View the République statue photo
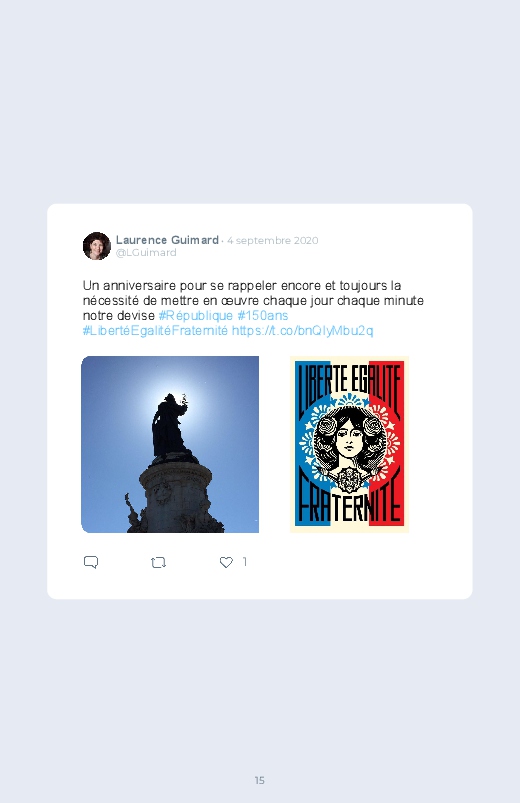This screenshot has height=803, width=520. coord(170,444)
